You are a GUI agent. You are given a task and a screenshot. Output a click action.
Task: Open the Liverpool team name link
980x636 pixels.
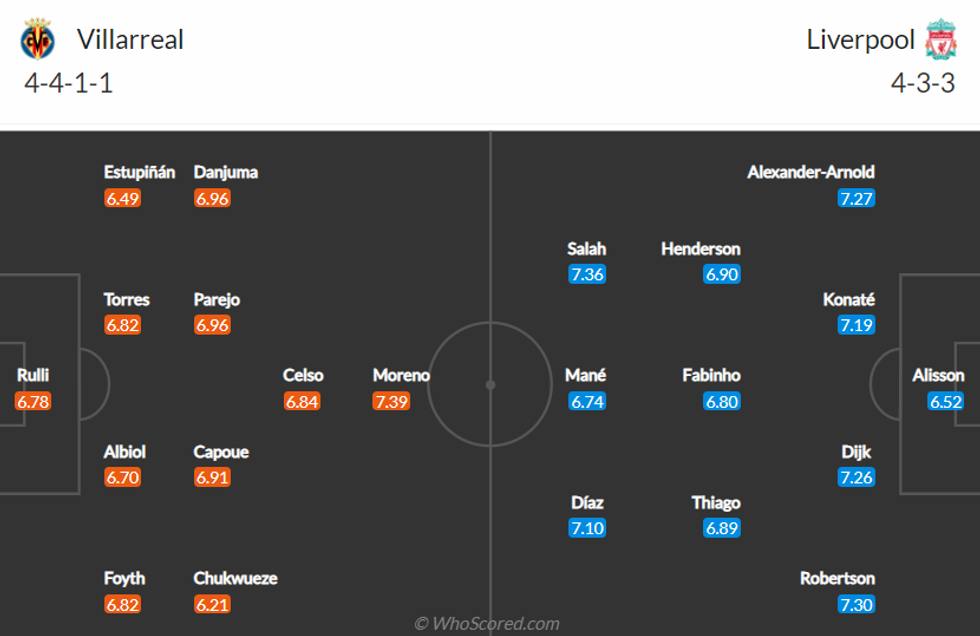point(860,40)
